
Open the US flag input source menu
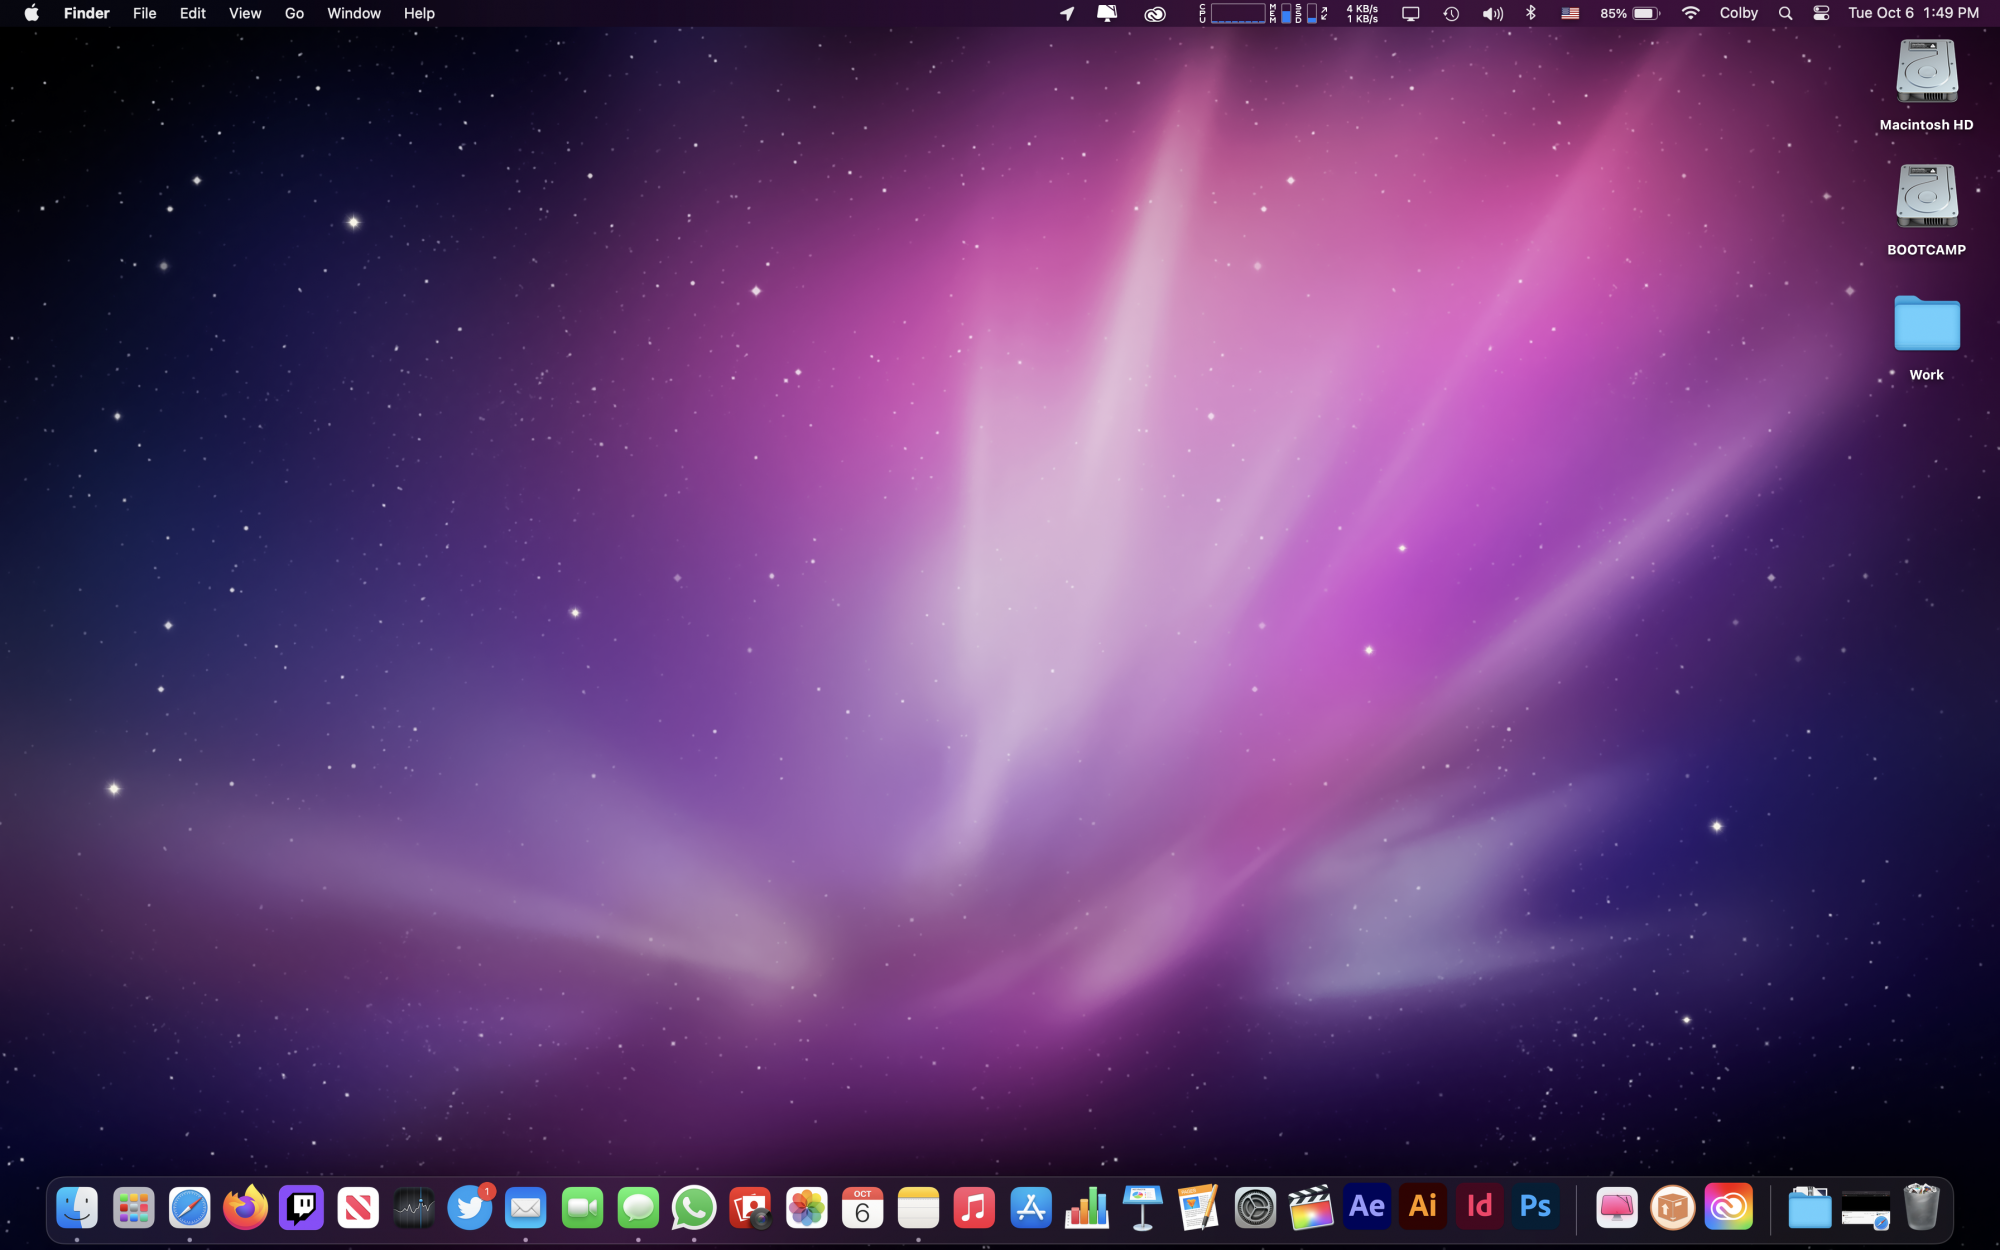[1570, 13]
